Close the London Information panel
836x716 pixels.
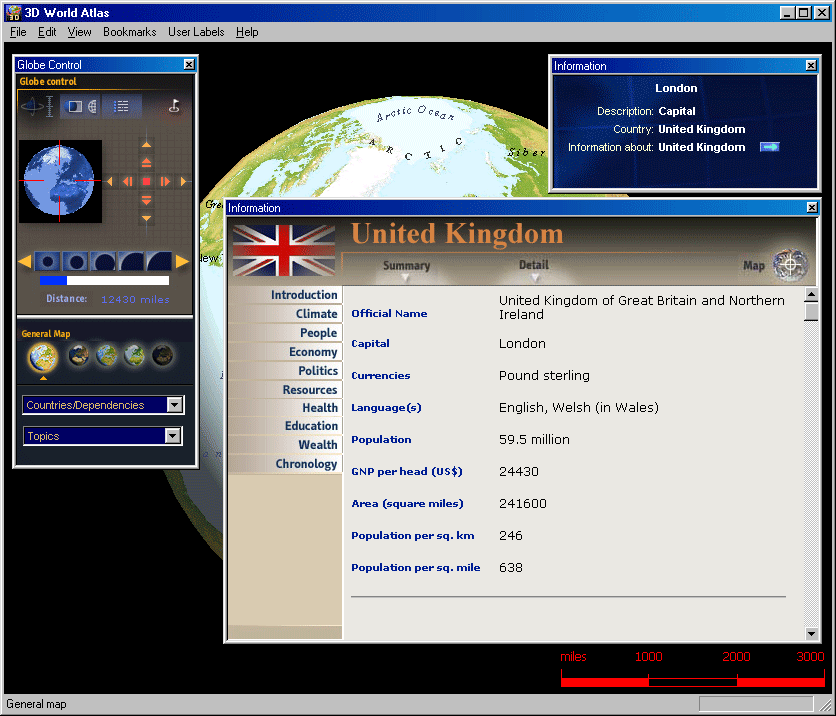[x=811, y=66]
